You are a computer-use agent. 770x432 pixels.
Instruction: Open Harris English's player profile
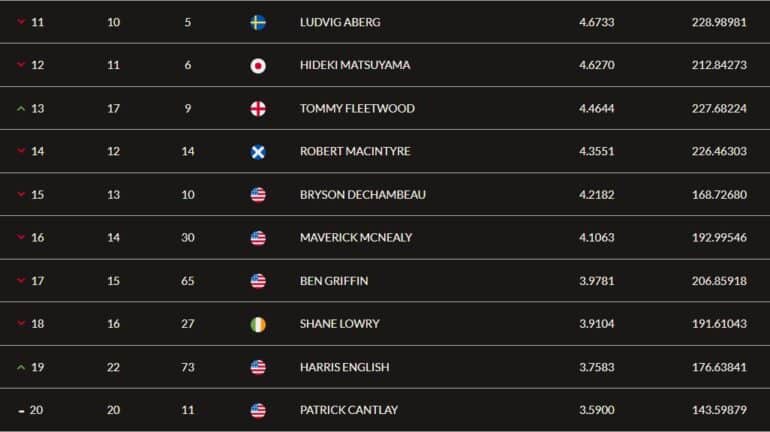344,367
